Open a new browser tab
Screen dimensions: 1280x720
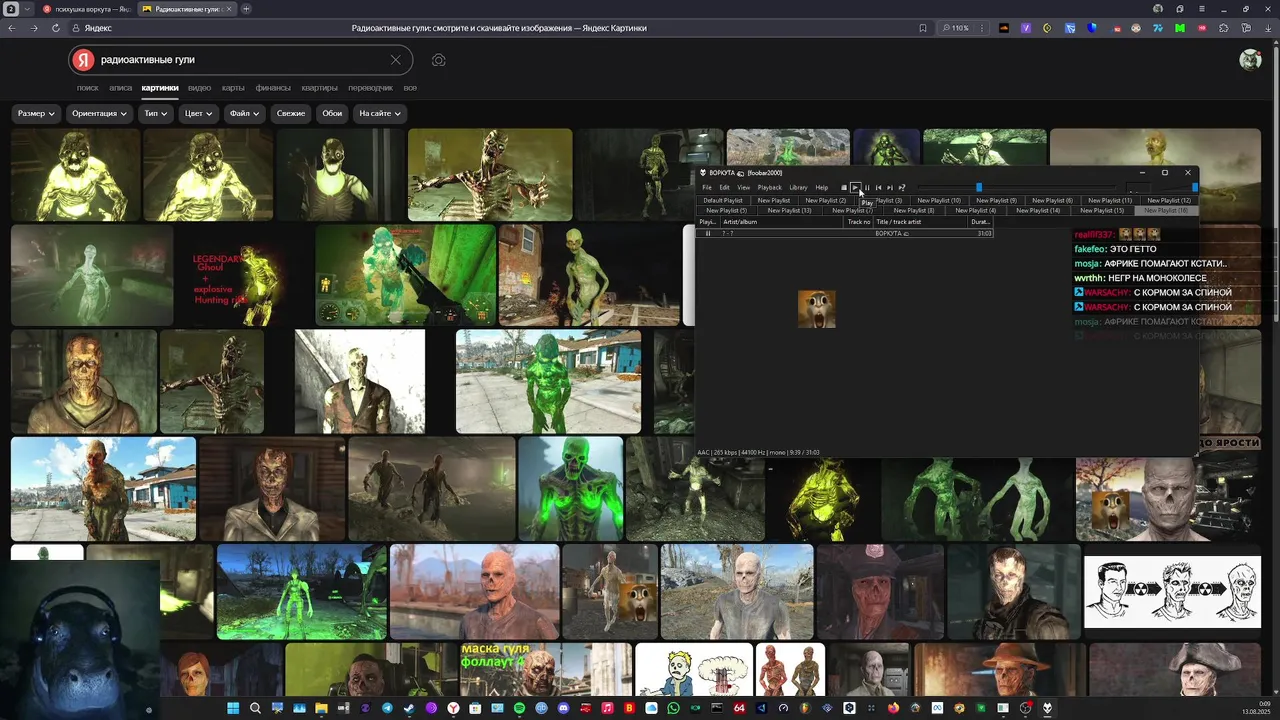point(246,9)
